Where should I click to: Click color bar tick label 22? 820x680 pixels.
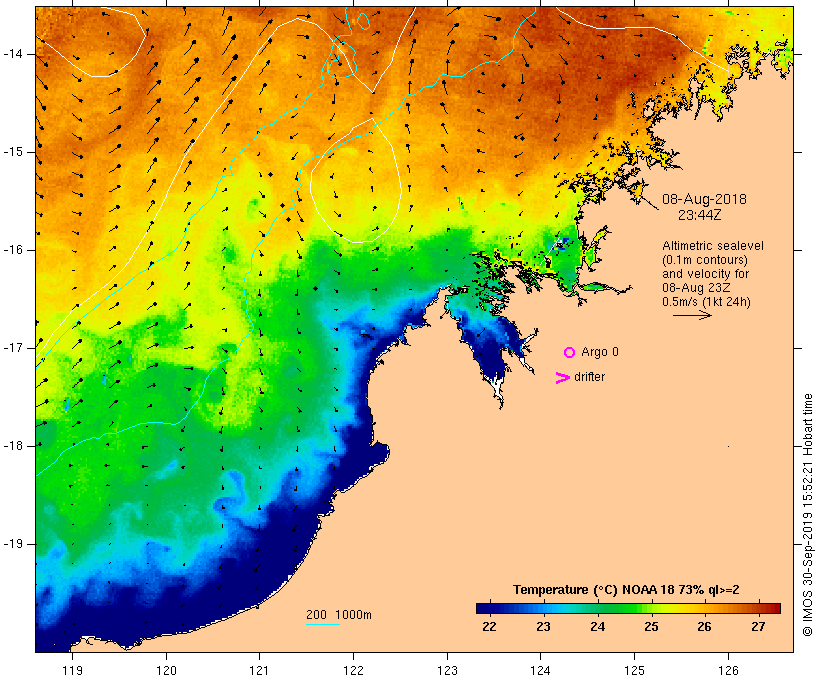click(x=489, y=627)
